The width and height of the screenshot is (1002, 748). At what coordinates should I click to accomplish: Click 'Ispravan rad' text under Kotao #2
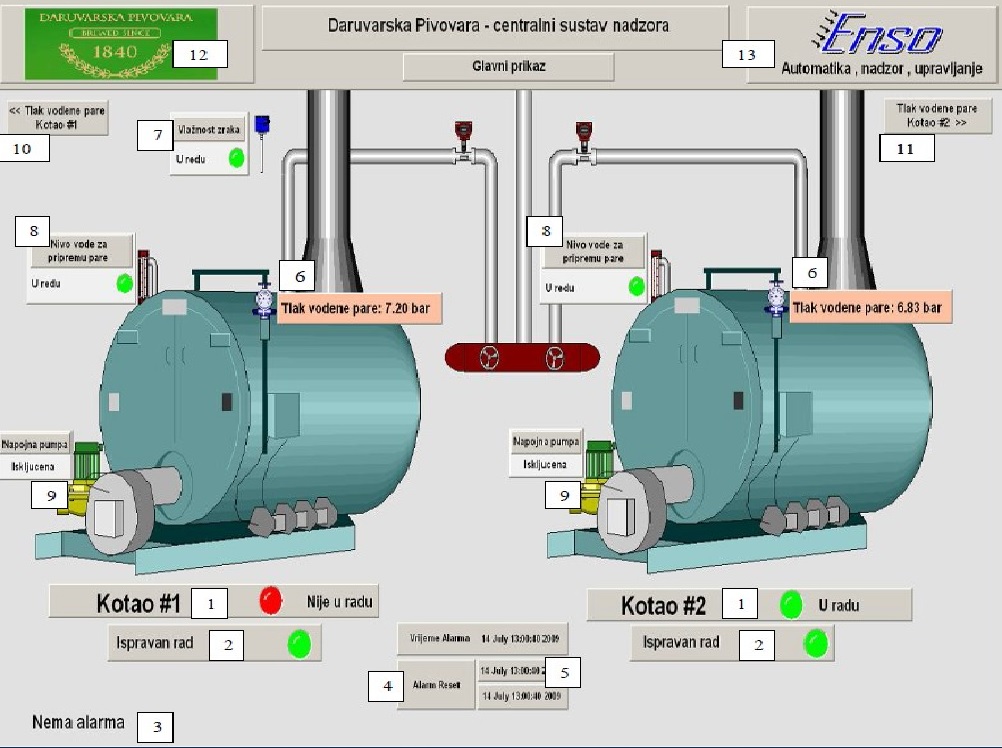681,642
